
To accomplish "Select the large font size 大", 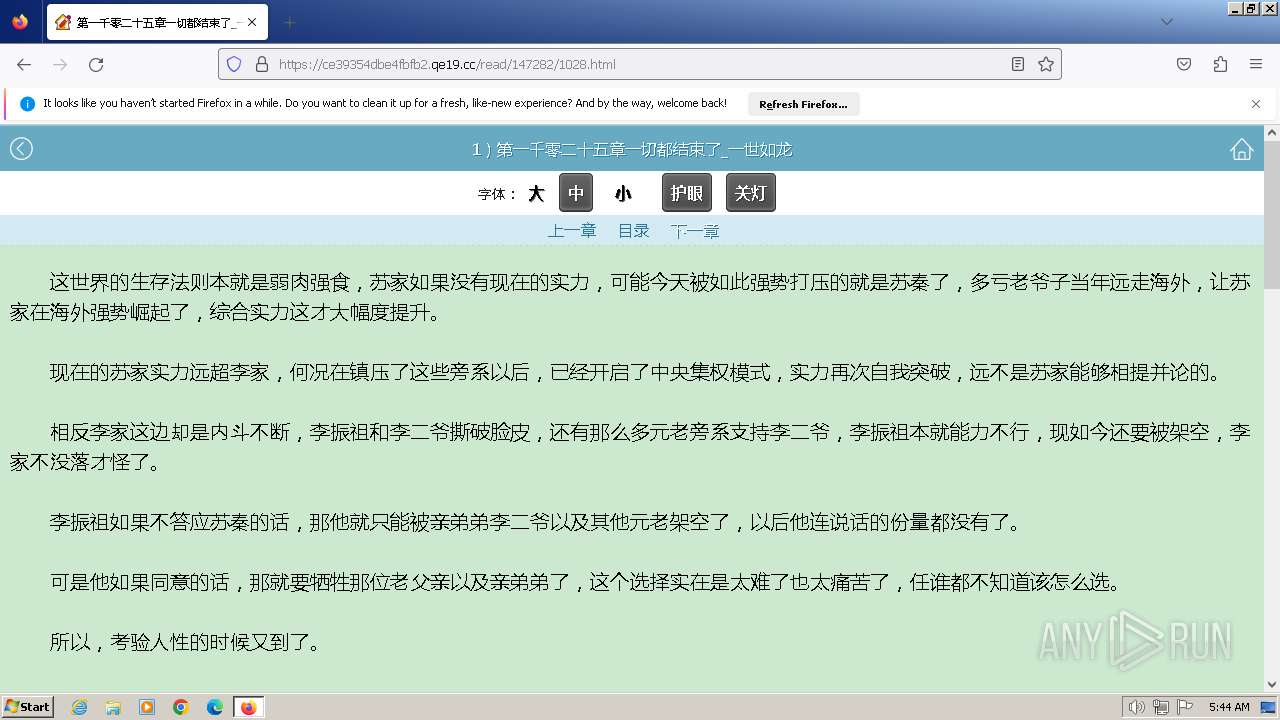I will coord(536,193).
